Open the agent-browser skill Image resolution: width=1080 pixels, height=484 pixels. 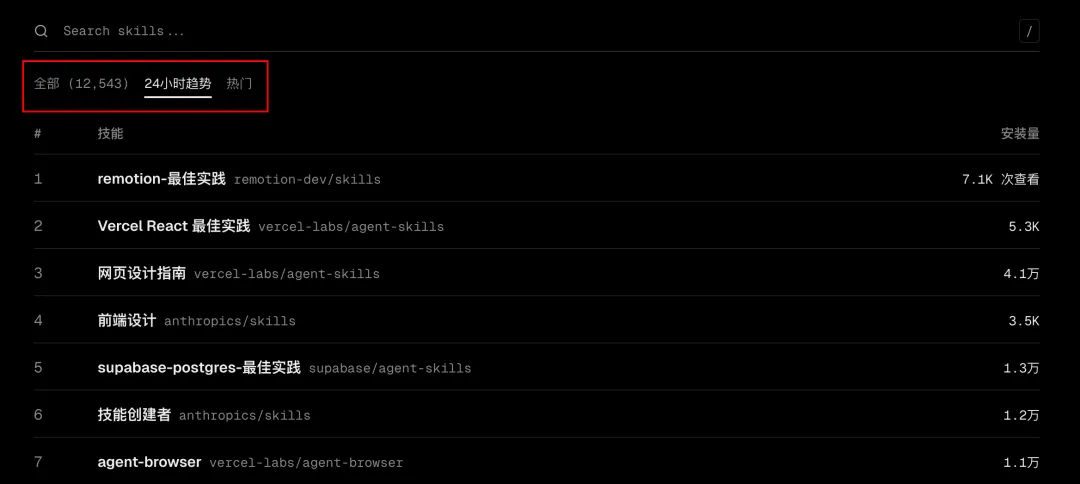tap(149, 462)
